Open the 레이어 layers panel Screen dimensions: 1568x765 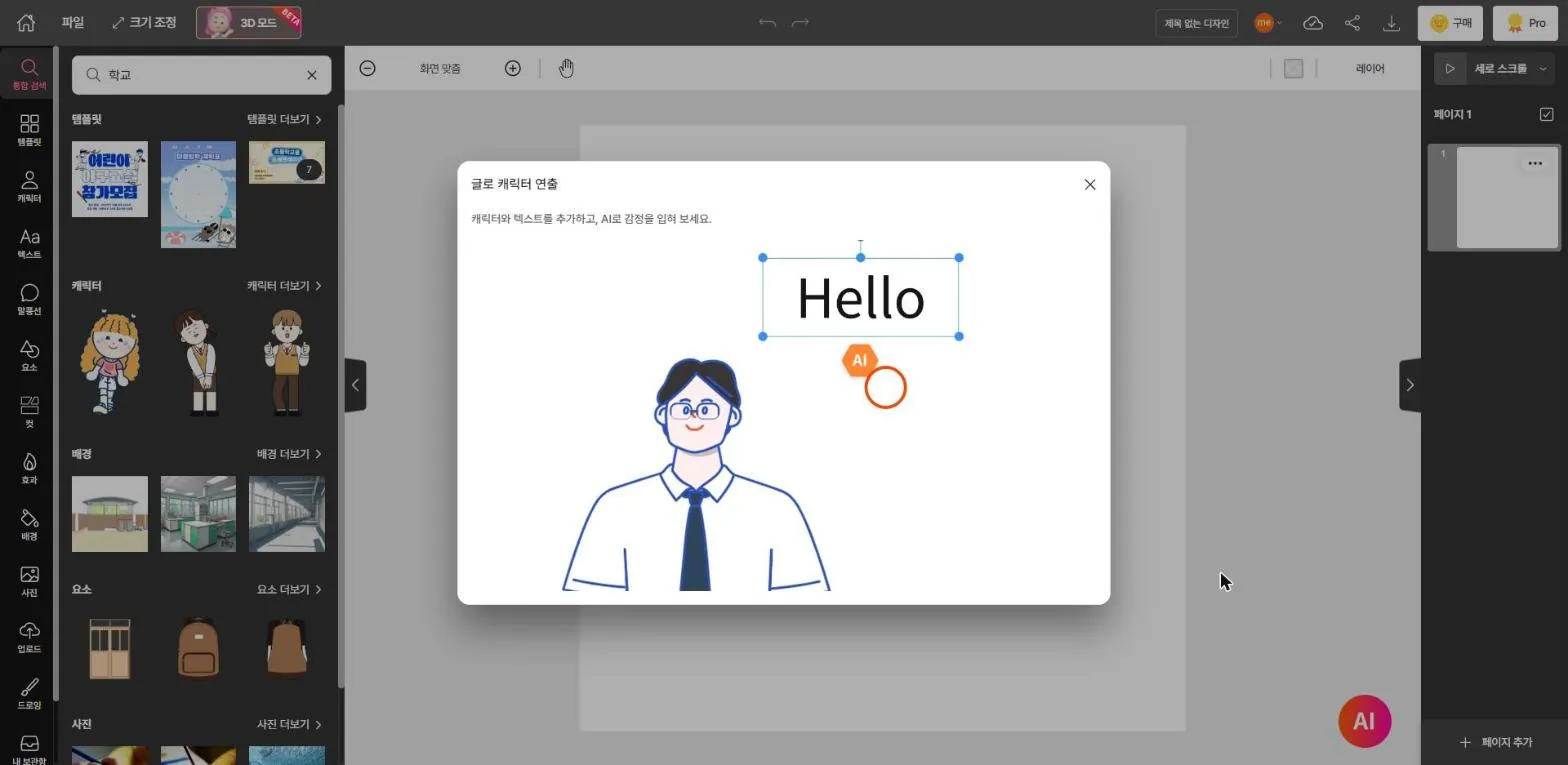(1370, 68)
